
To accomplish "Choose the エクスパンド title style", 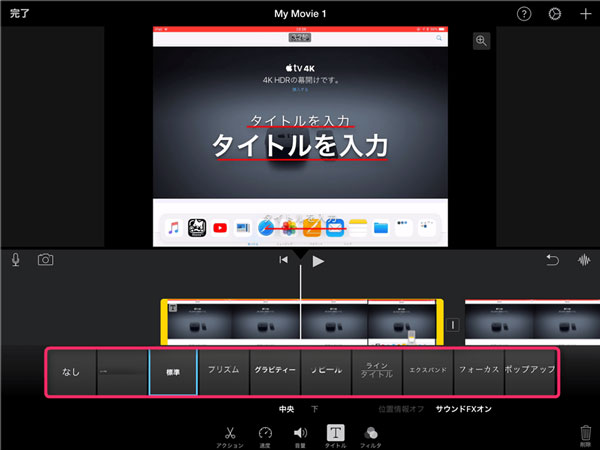I will coord(428,372).
